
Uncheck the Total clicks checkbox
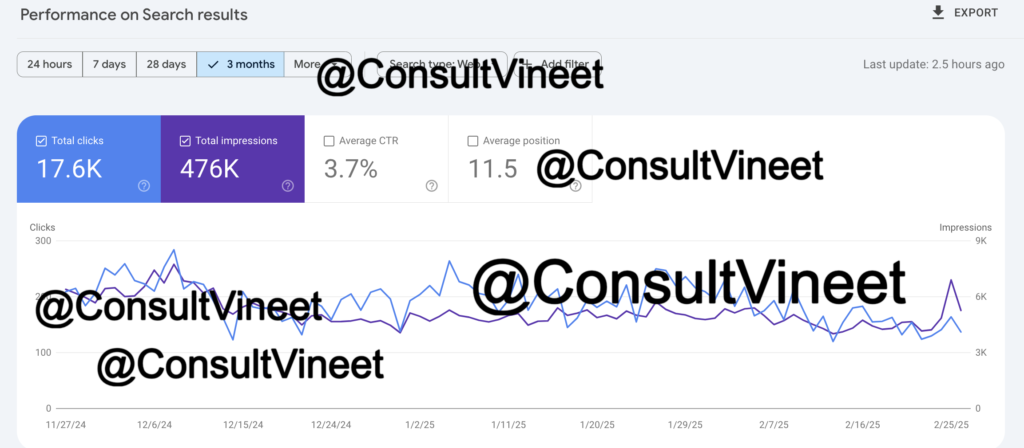coord(41,140)
